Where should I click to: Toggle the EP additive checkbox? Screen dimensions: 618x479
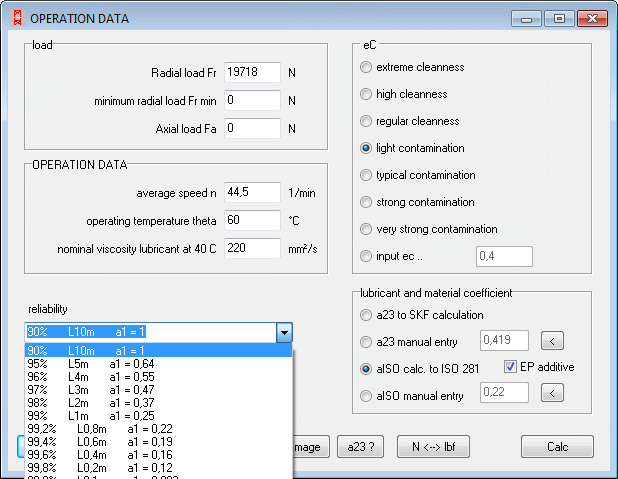pos(511,367)
